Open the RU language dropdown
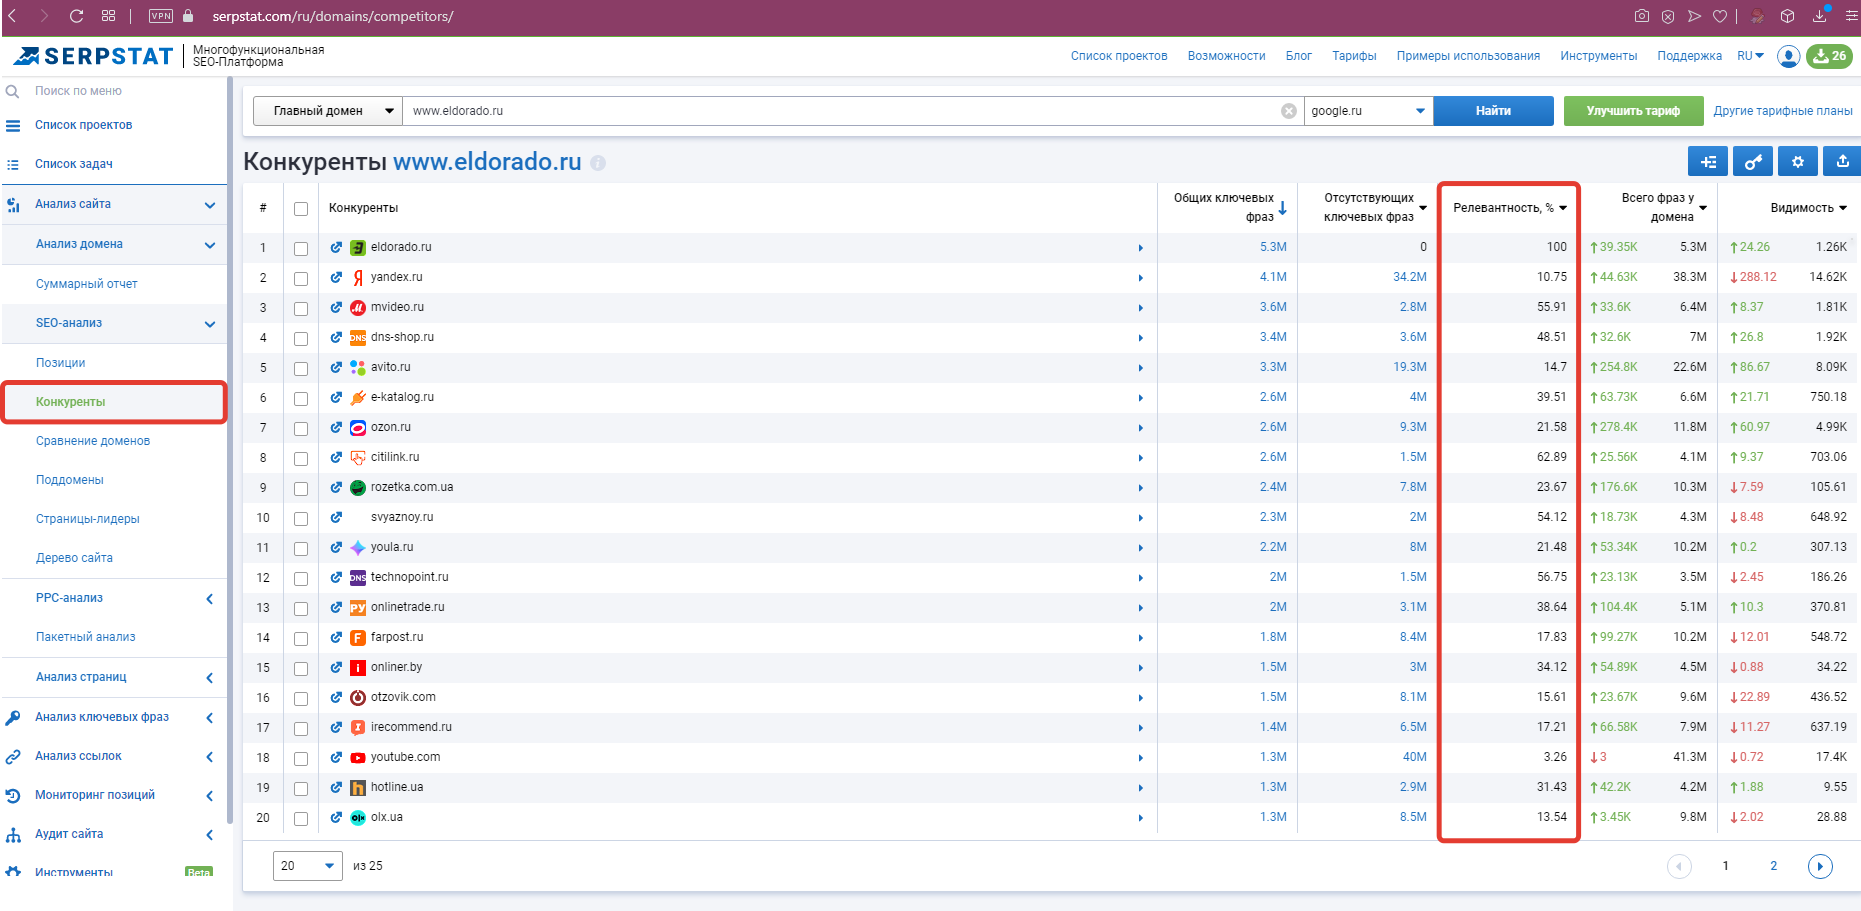 (x=1750, y=56)
